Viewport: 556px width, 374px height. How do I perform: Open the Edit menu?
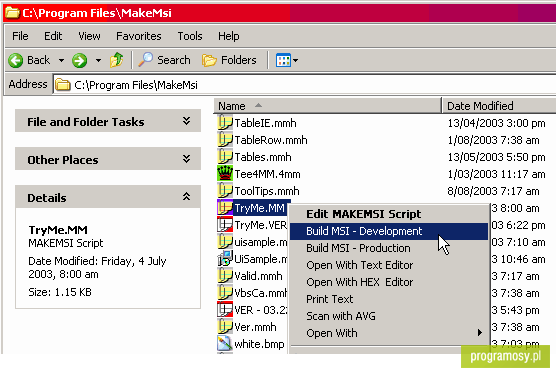click(x=53, y=36)
